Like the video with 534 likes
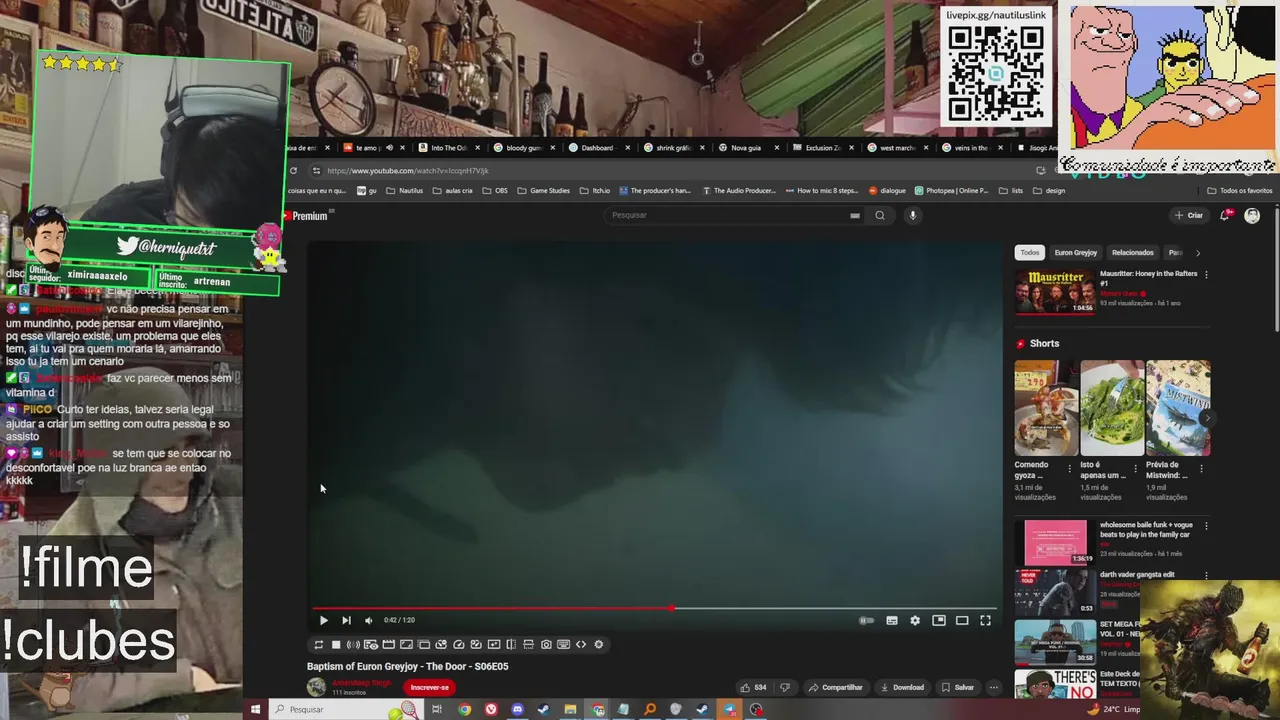This screenshot has height=720, width=1280. [752, 687]
